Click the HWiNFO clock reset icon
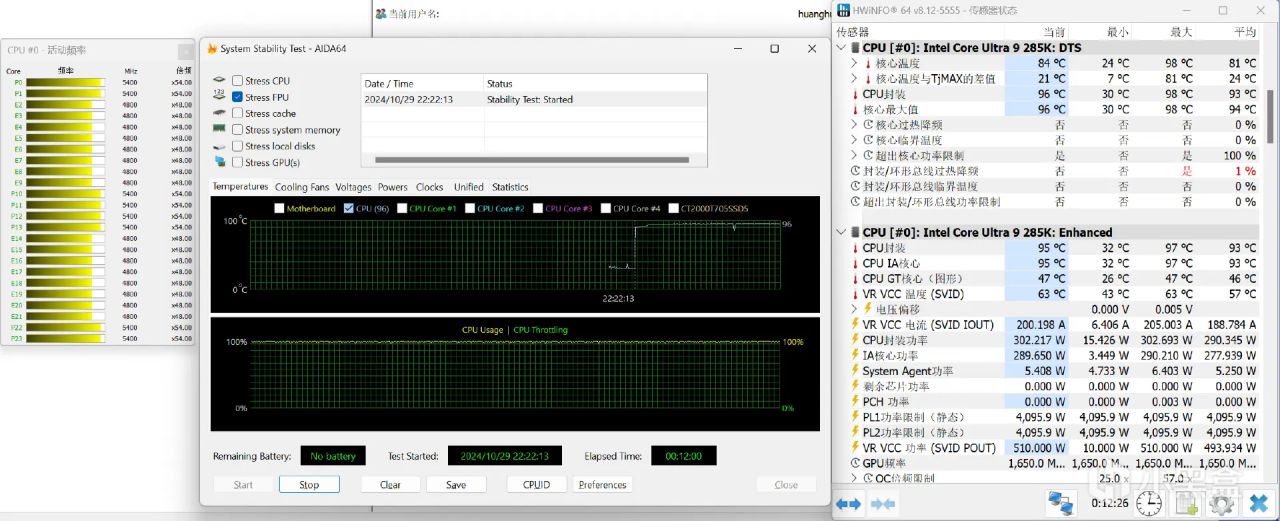Screen dimensions: 1280x521 [1149, 503]
